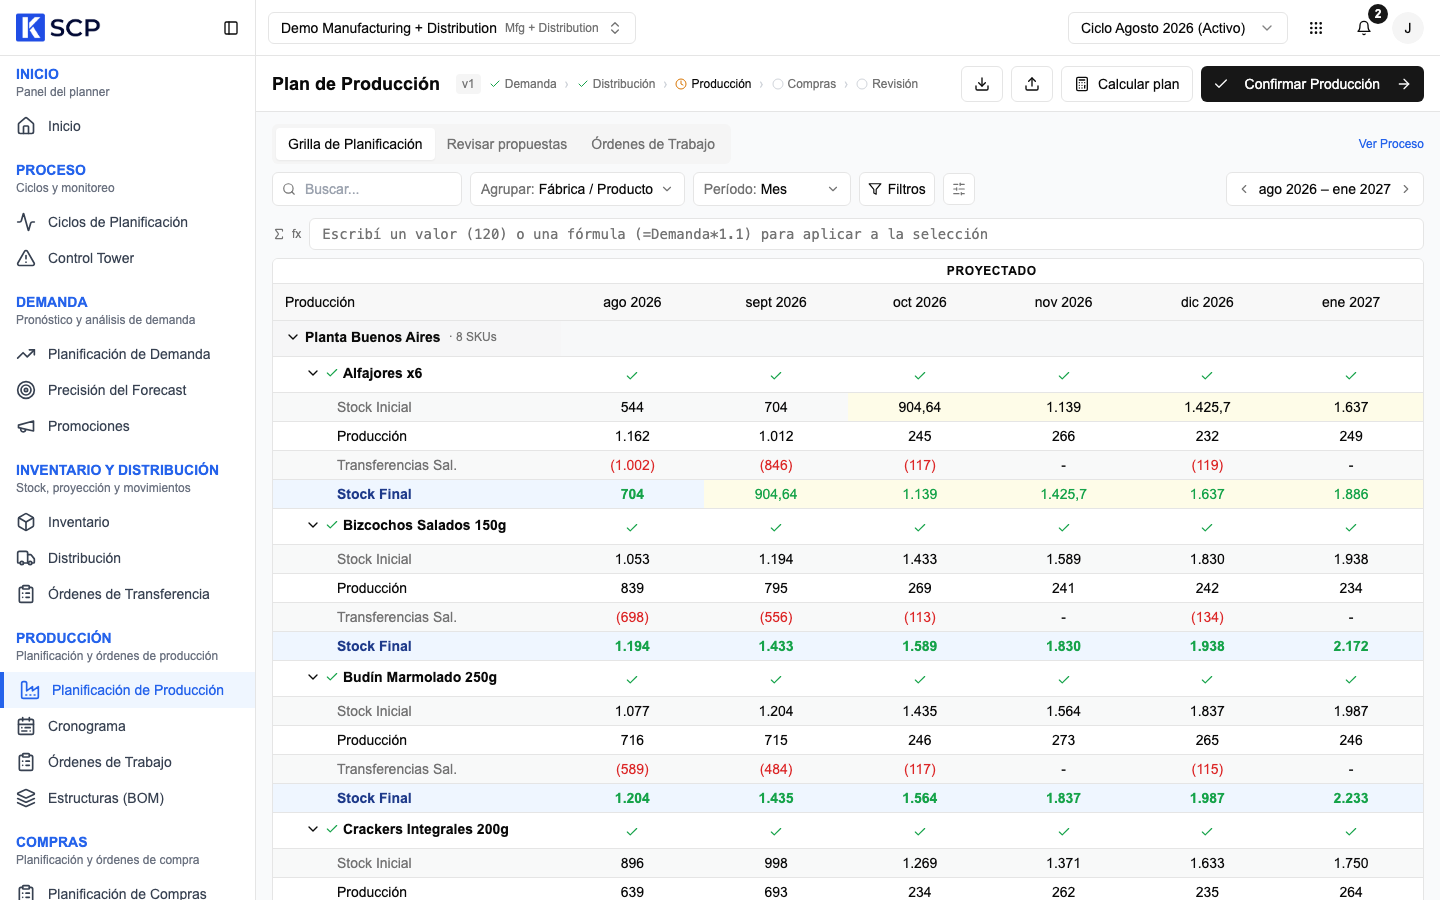Switch to Órdenes de Trabajo tab
The width and height of the screenshot is (1440, 900).
pos(653,144)
